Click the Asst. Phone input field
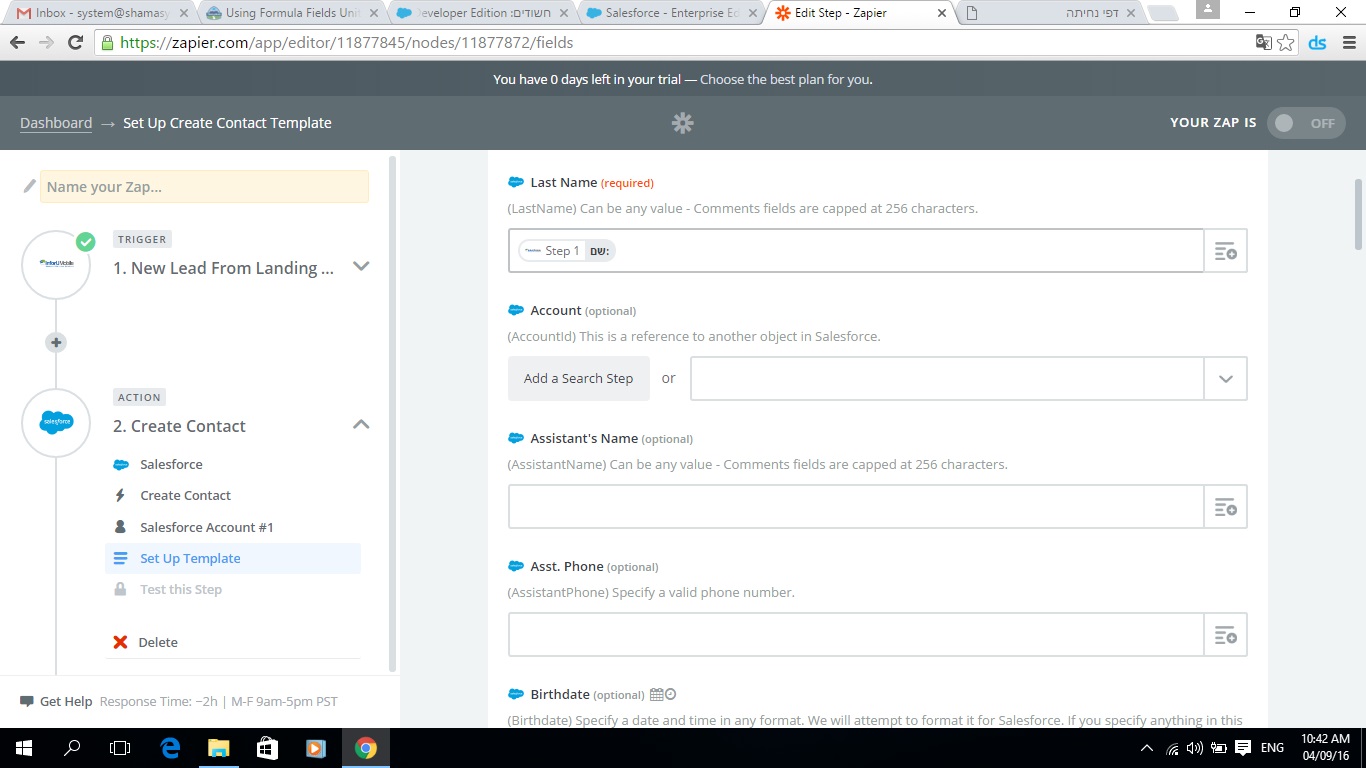 [x=856, y=635]
